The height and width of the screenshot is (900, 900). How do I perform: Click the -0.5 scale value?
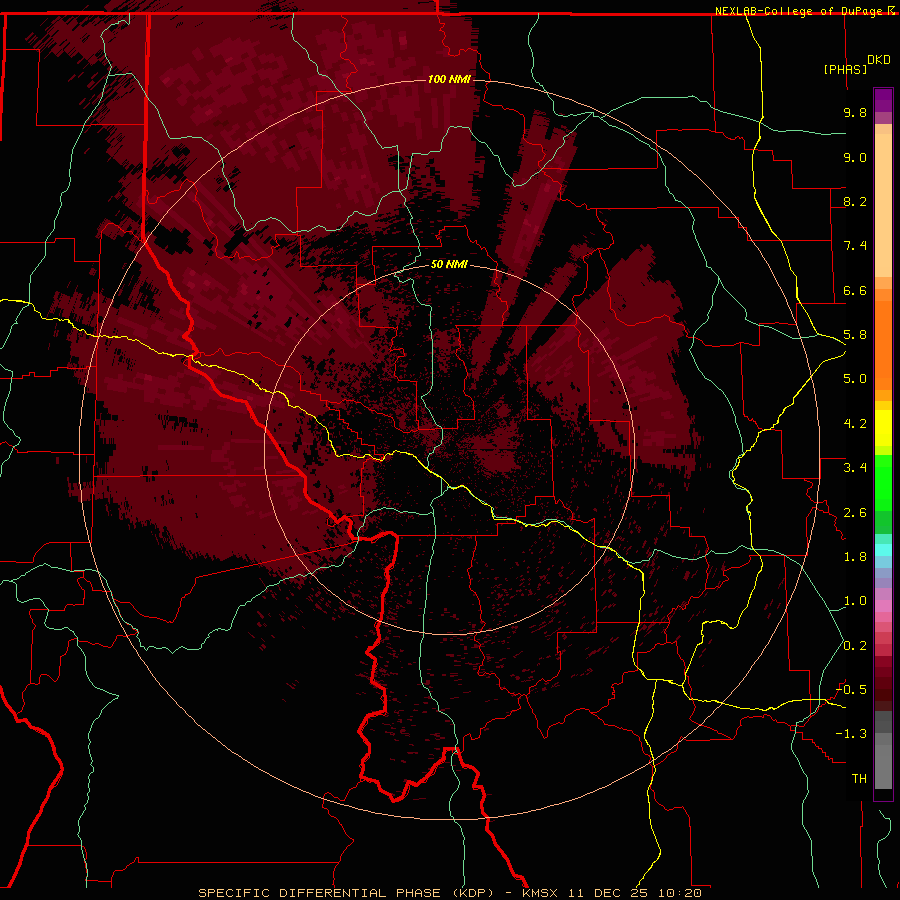tap(851, 690)
